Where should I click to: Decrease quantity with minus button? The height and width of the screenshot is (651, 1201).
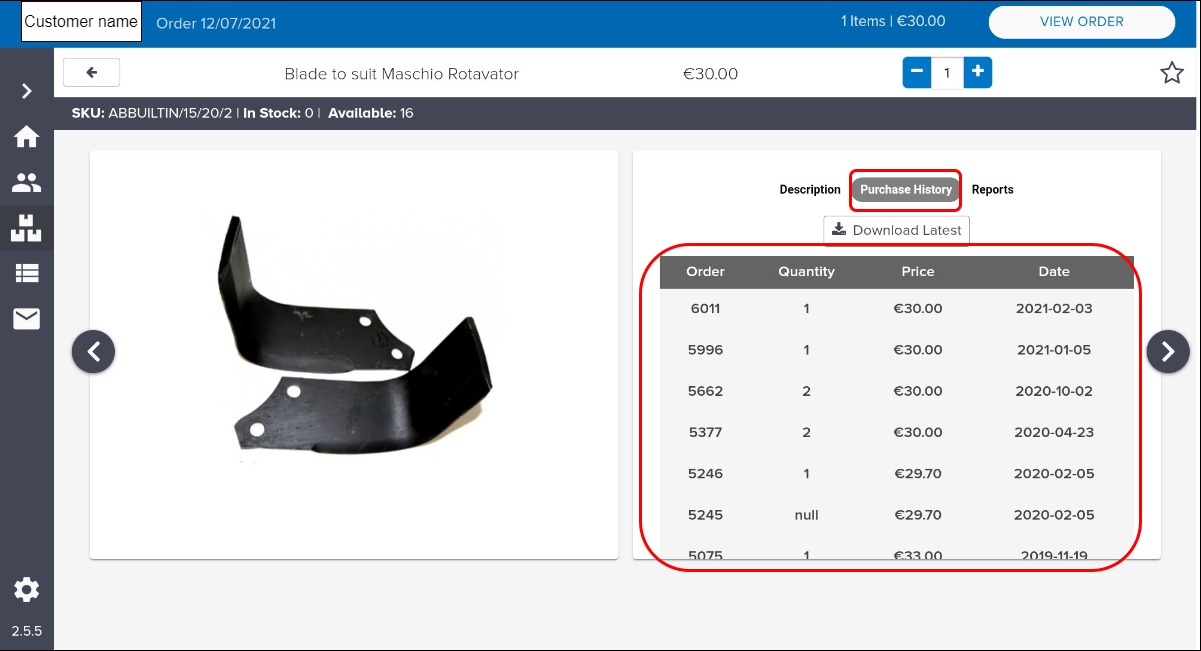click(917, 73)
